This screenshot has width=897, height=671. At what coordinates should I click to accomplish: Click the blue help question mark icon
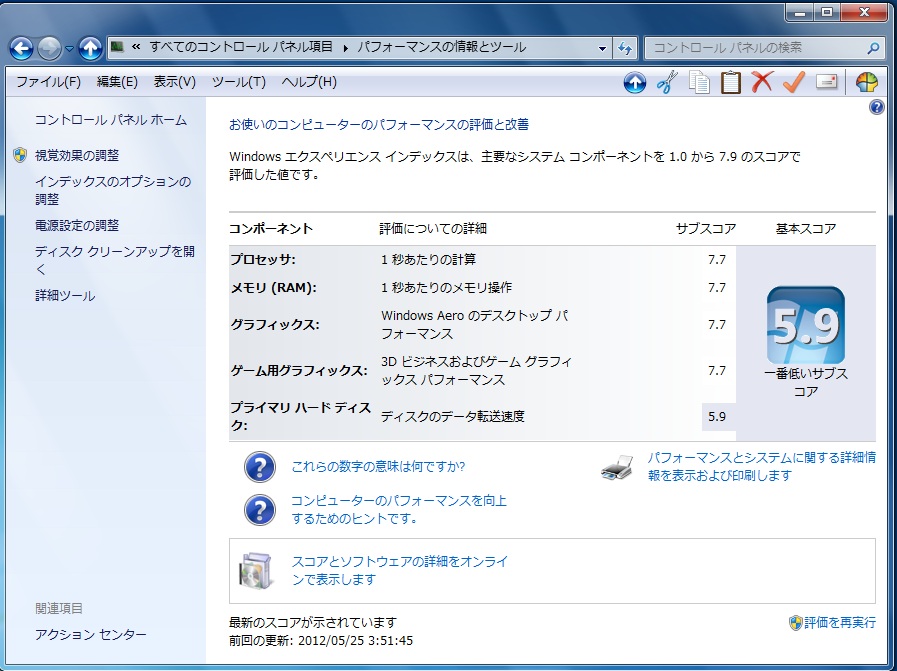click(x=876, y=107)
